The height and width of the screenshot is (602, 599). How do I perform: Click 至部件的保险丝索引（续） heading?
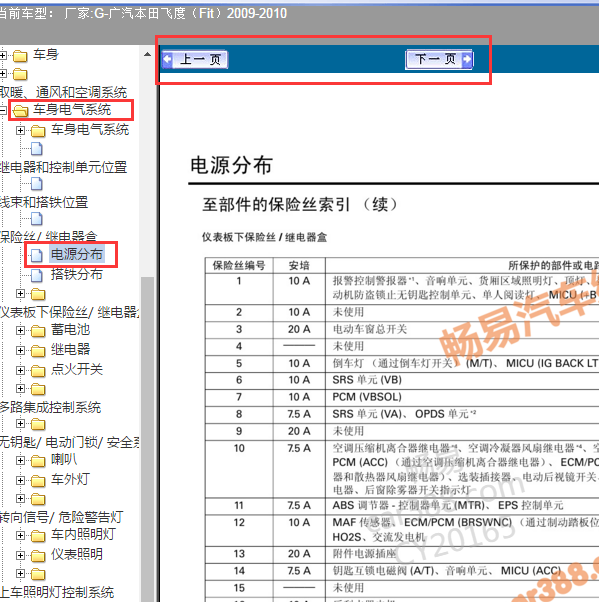click(x=300, y=205)
